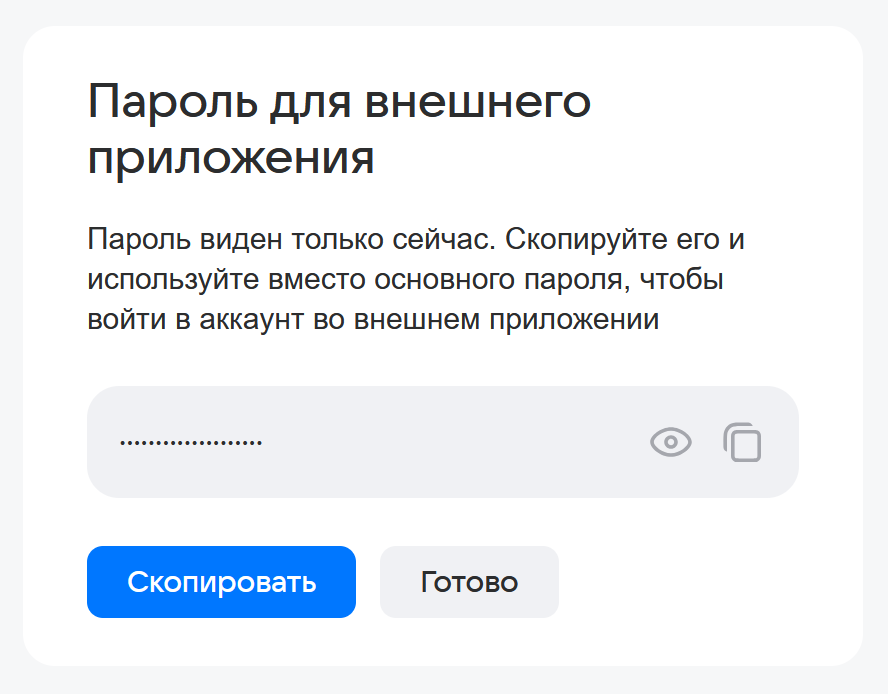
Task: Click the masked password dots
Action: pyautogui.click(x=191, y=442)
